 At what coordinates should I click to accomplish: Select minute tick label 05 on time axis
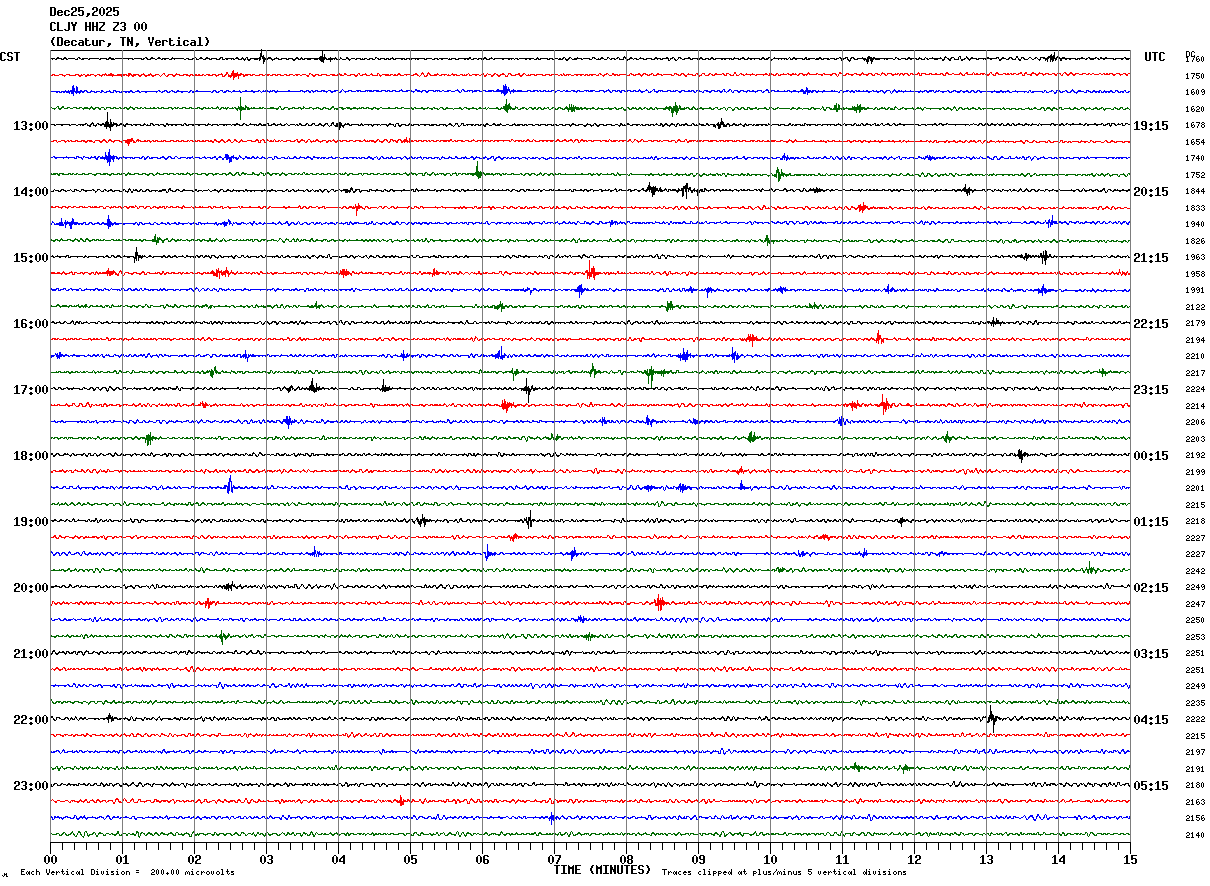coord(410,859)
